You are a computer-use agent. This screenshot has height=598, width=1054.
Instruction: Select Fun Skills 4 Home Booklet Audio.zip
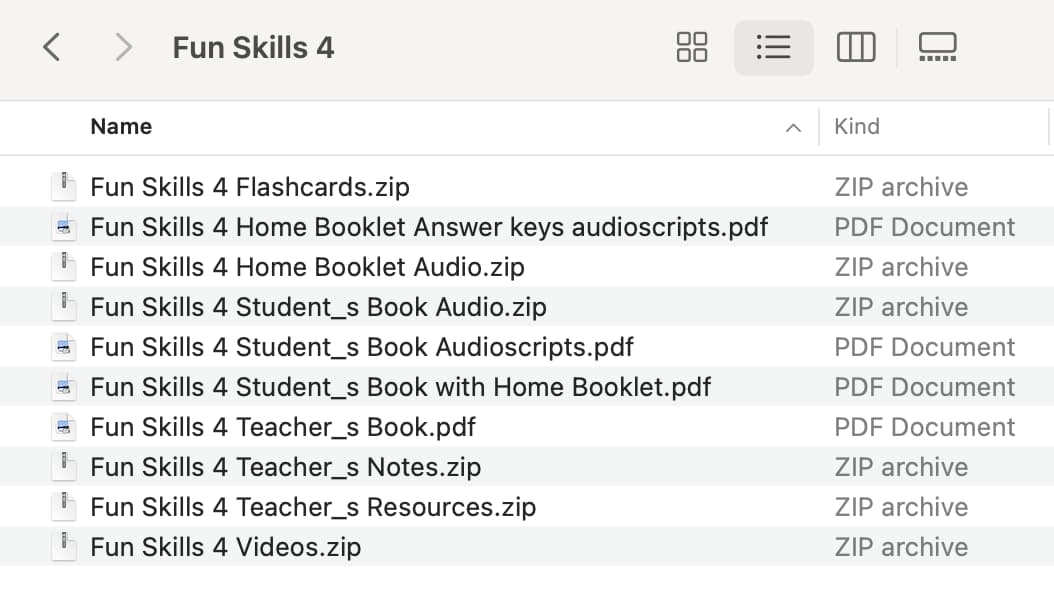tap(307, 267)
